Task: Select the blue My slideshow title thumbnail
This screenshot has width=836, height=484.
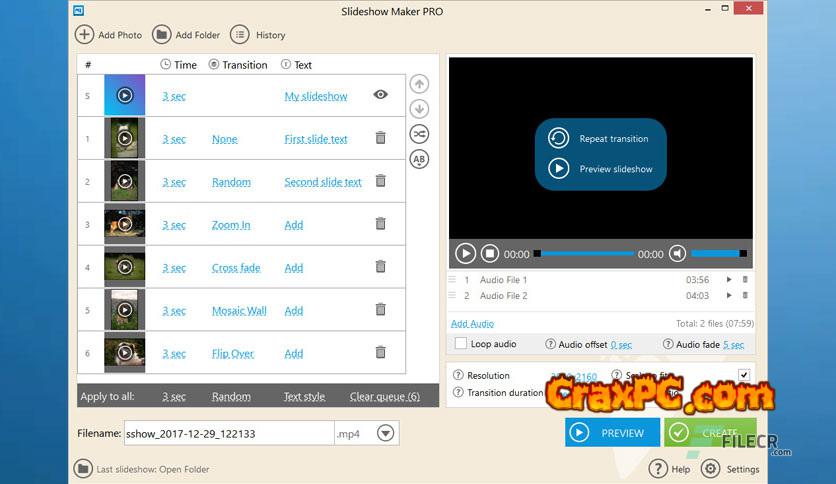Action: [124, 95]
